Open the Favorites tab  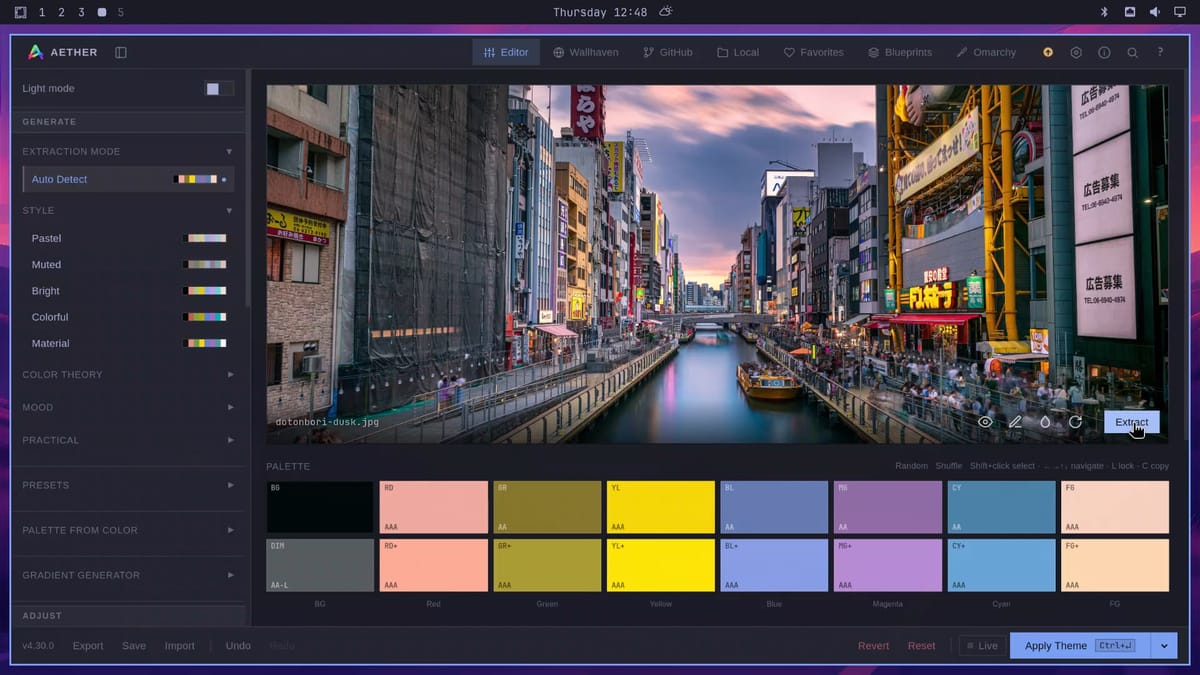[x=813, y=52]
